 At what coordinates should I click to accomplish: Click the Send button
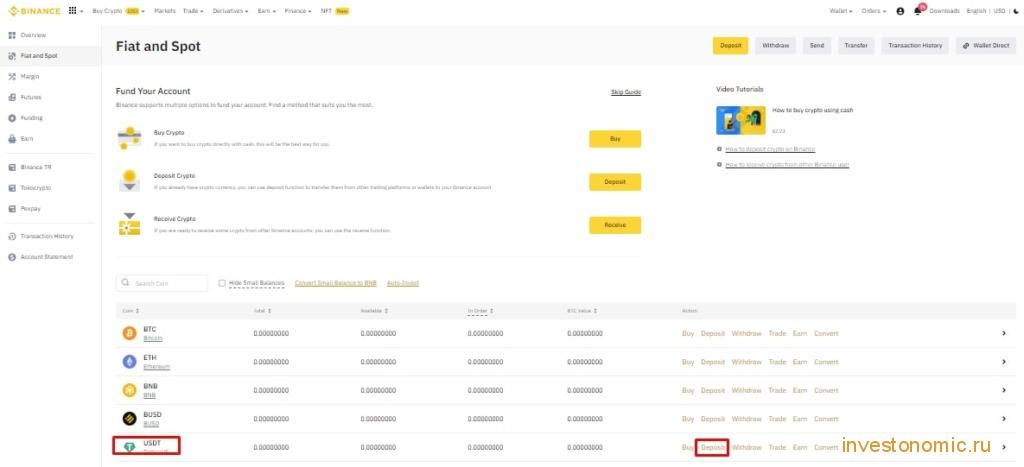click(817, 46)
